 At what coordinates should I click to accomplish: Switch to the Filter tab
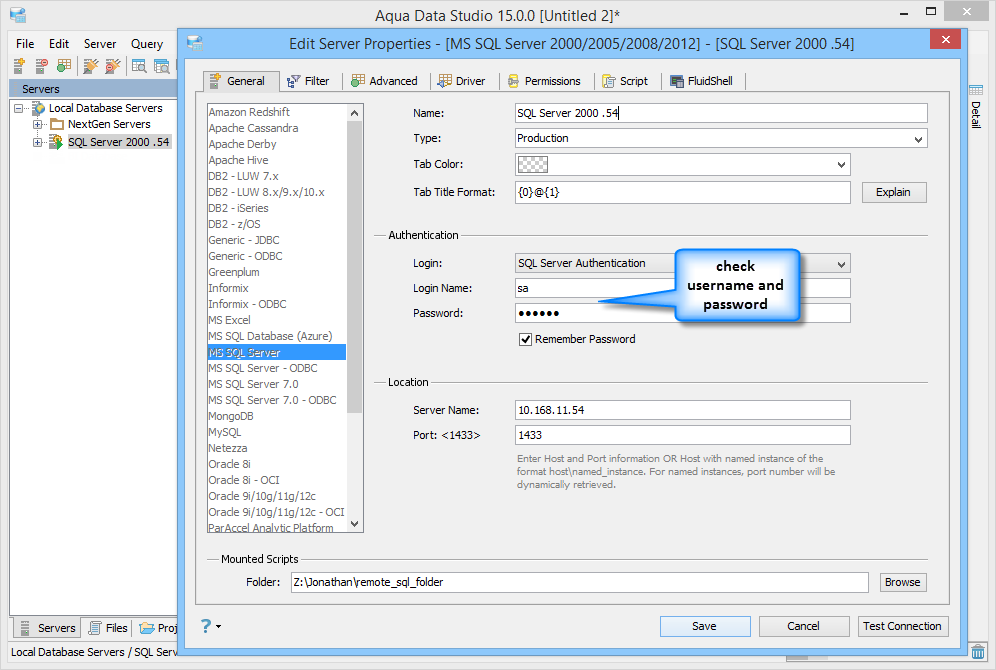tap(309, 81)
